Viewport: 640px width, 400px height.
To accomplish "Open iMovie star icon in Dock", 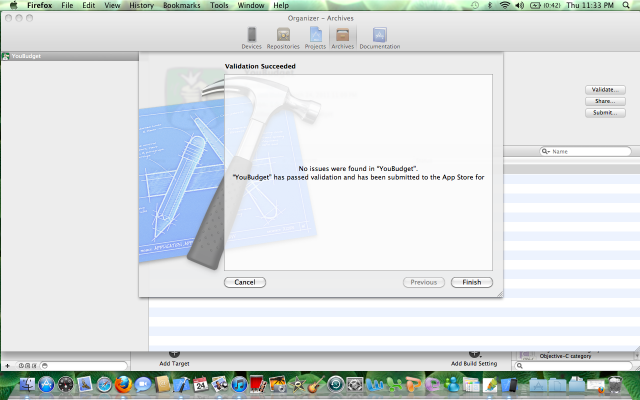I will click(297, 384).
